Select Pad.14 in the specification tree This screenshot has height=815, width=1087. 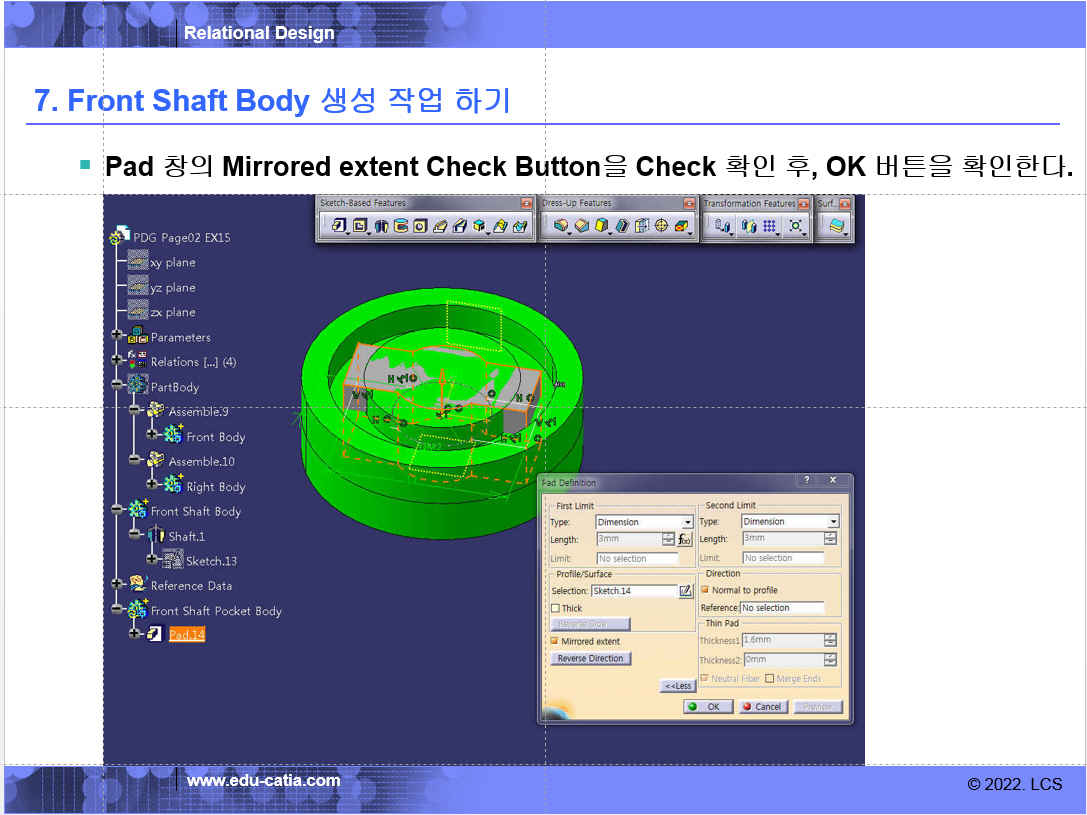tap(186, 635)
